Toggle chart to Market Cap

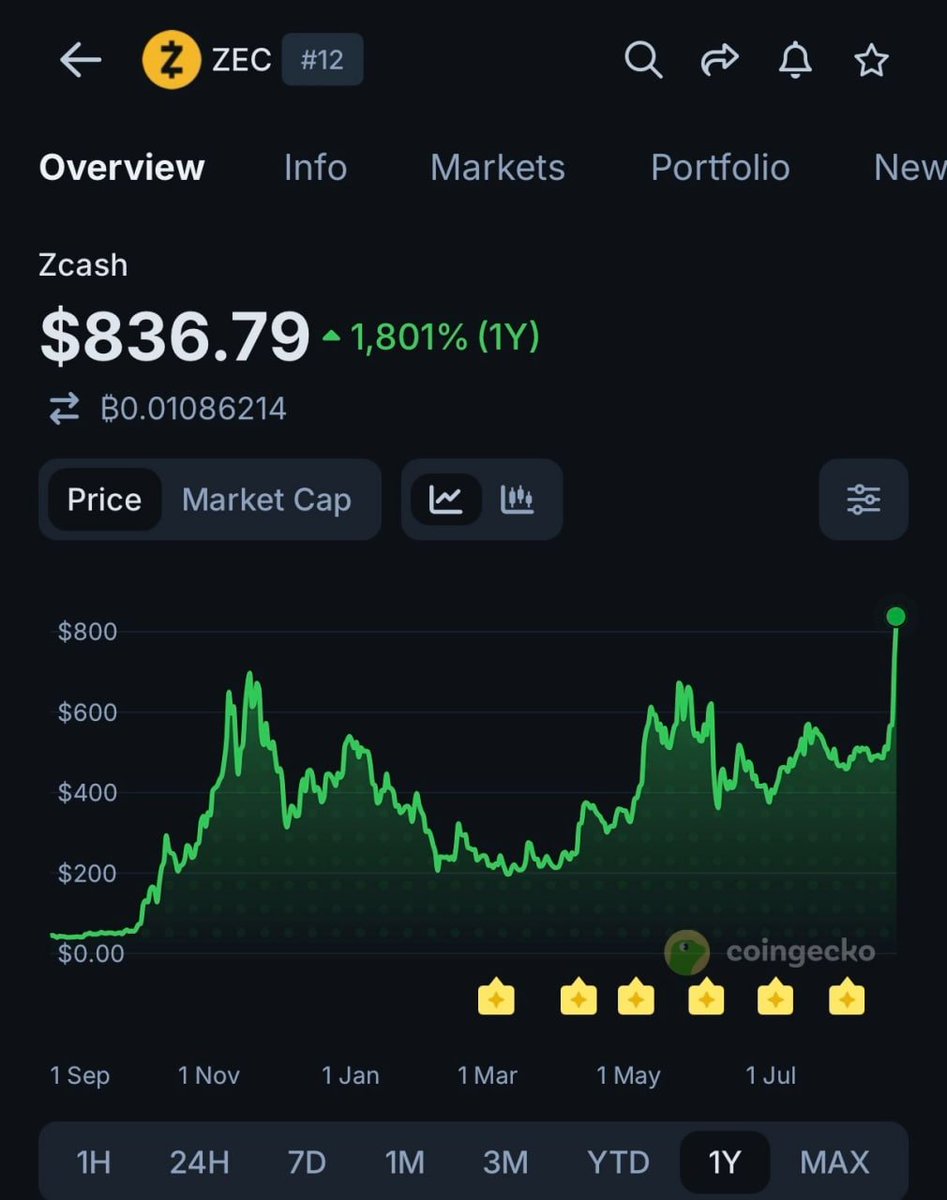point(267,499)
